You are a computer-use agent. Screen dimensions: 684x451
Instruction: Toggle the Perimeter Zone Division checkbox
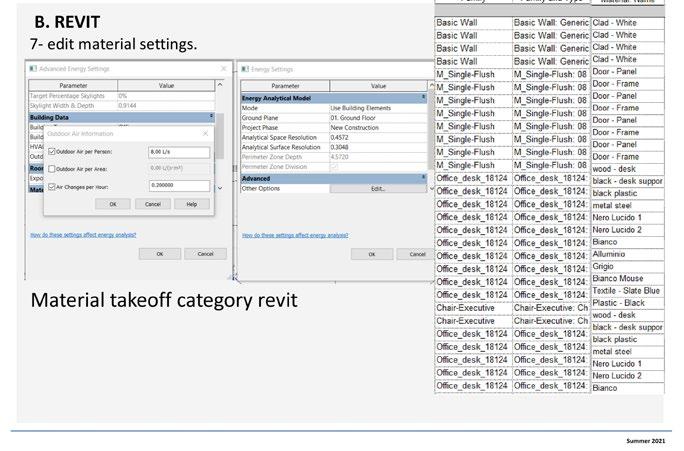(334, 167)
